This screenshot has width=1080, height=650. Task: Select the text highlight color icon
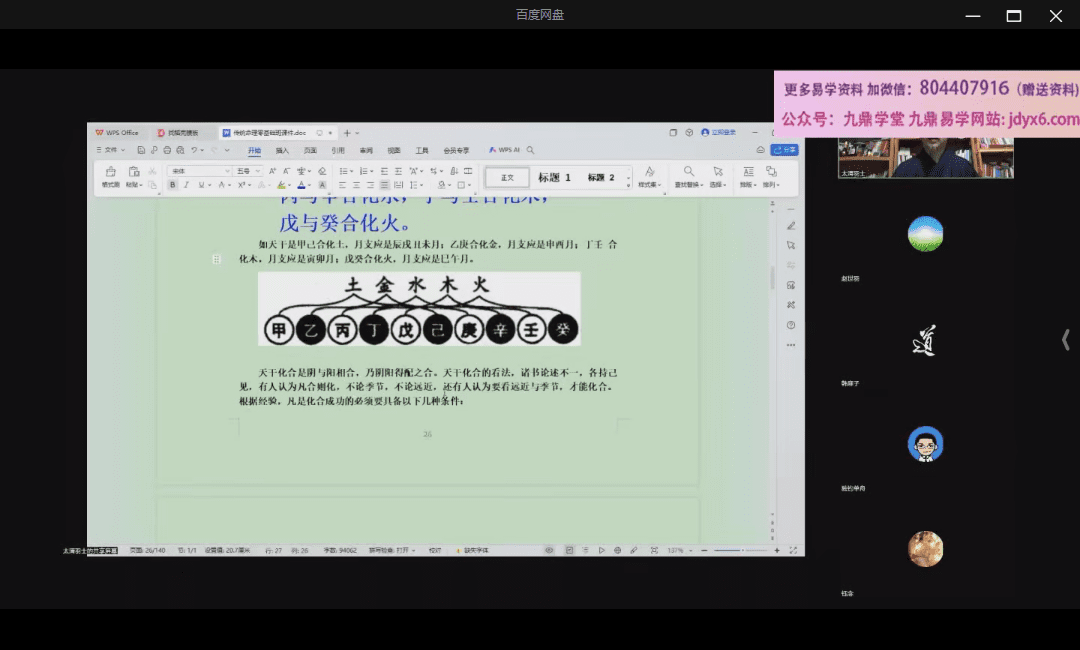point(280,184)
